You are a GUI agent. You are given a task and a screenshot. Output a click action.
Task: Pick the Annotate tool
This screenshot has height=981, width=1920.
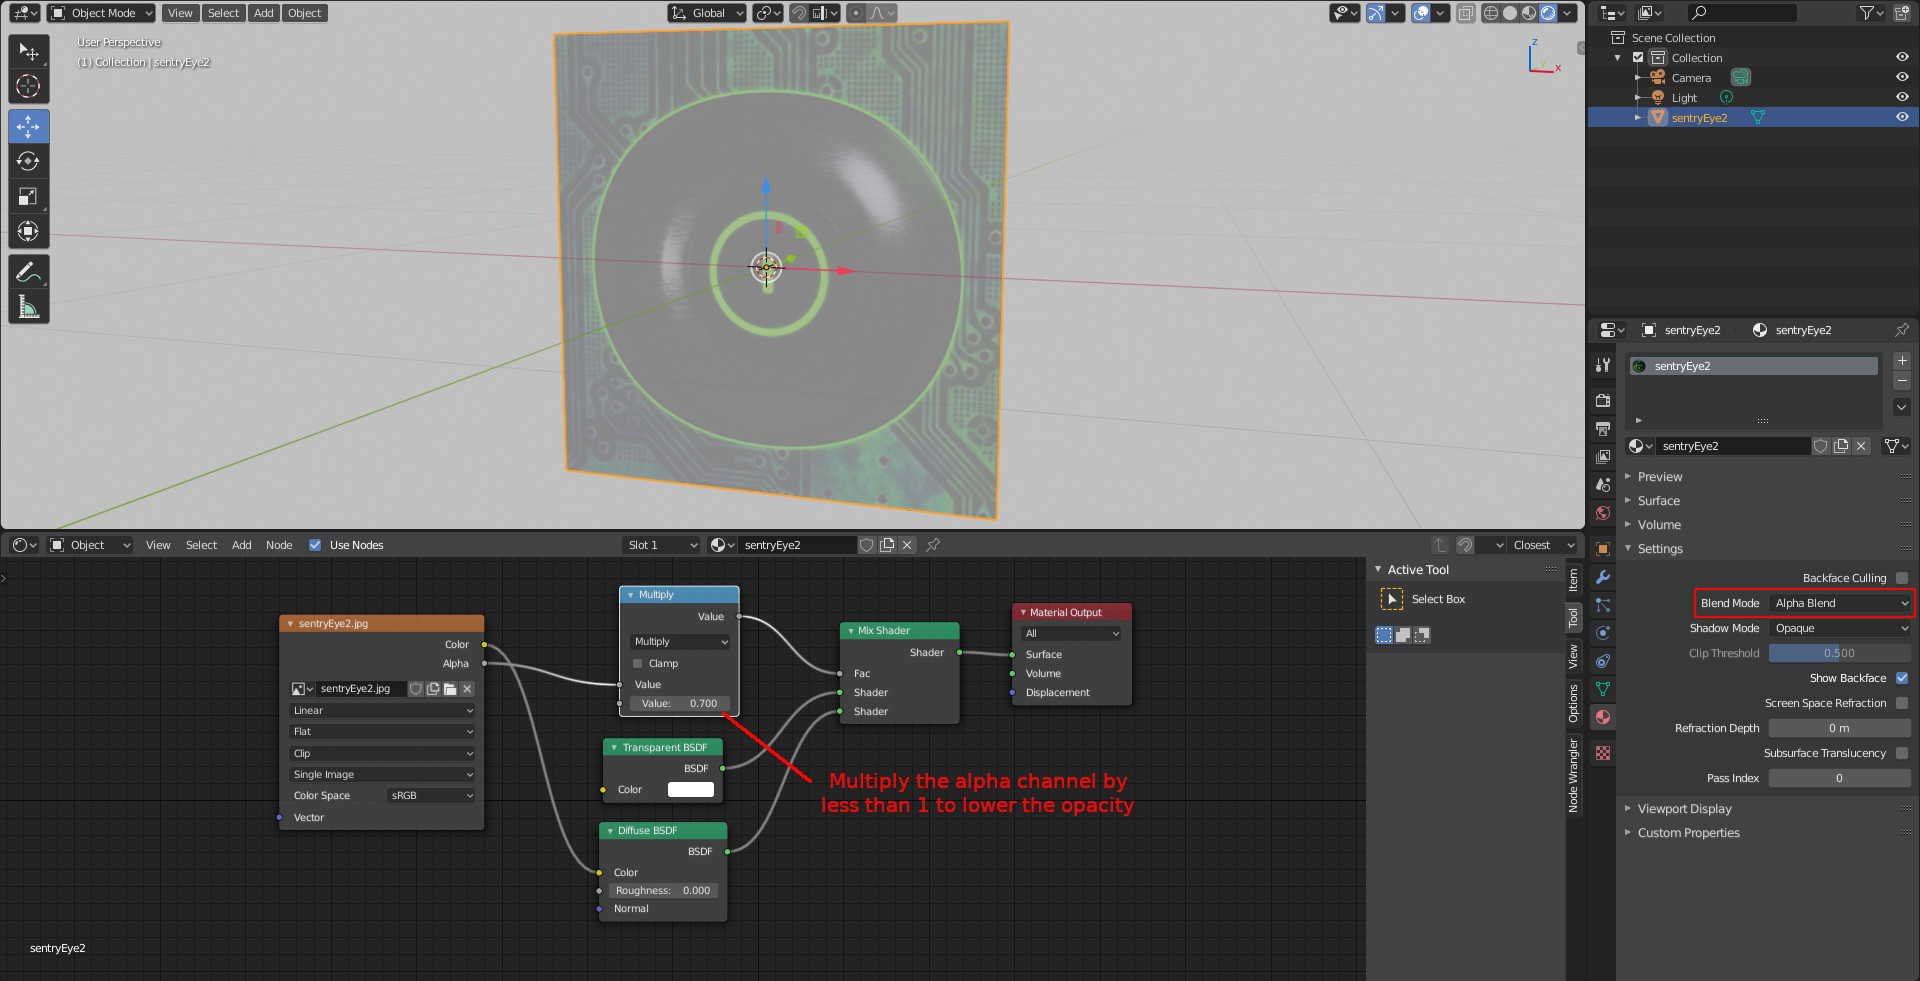coord(28,271)
